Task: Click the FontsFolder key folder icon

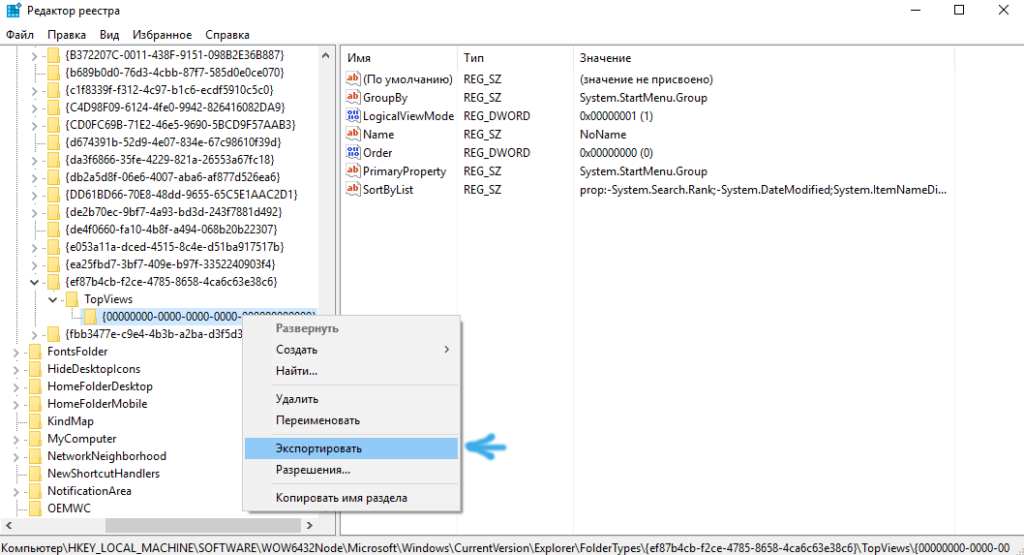Action: pos(35,352)
